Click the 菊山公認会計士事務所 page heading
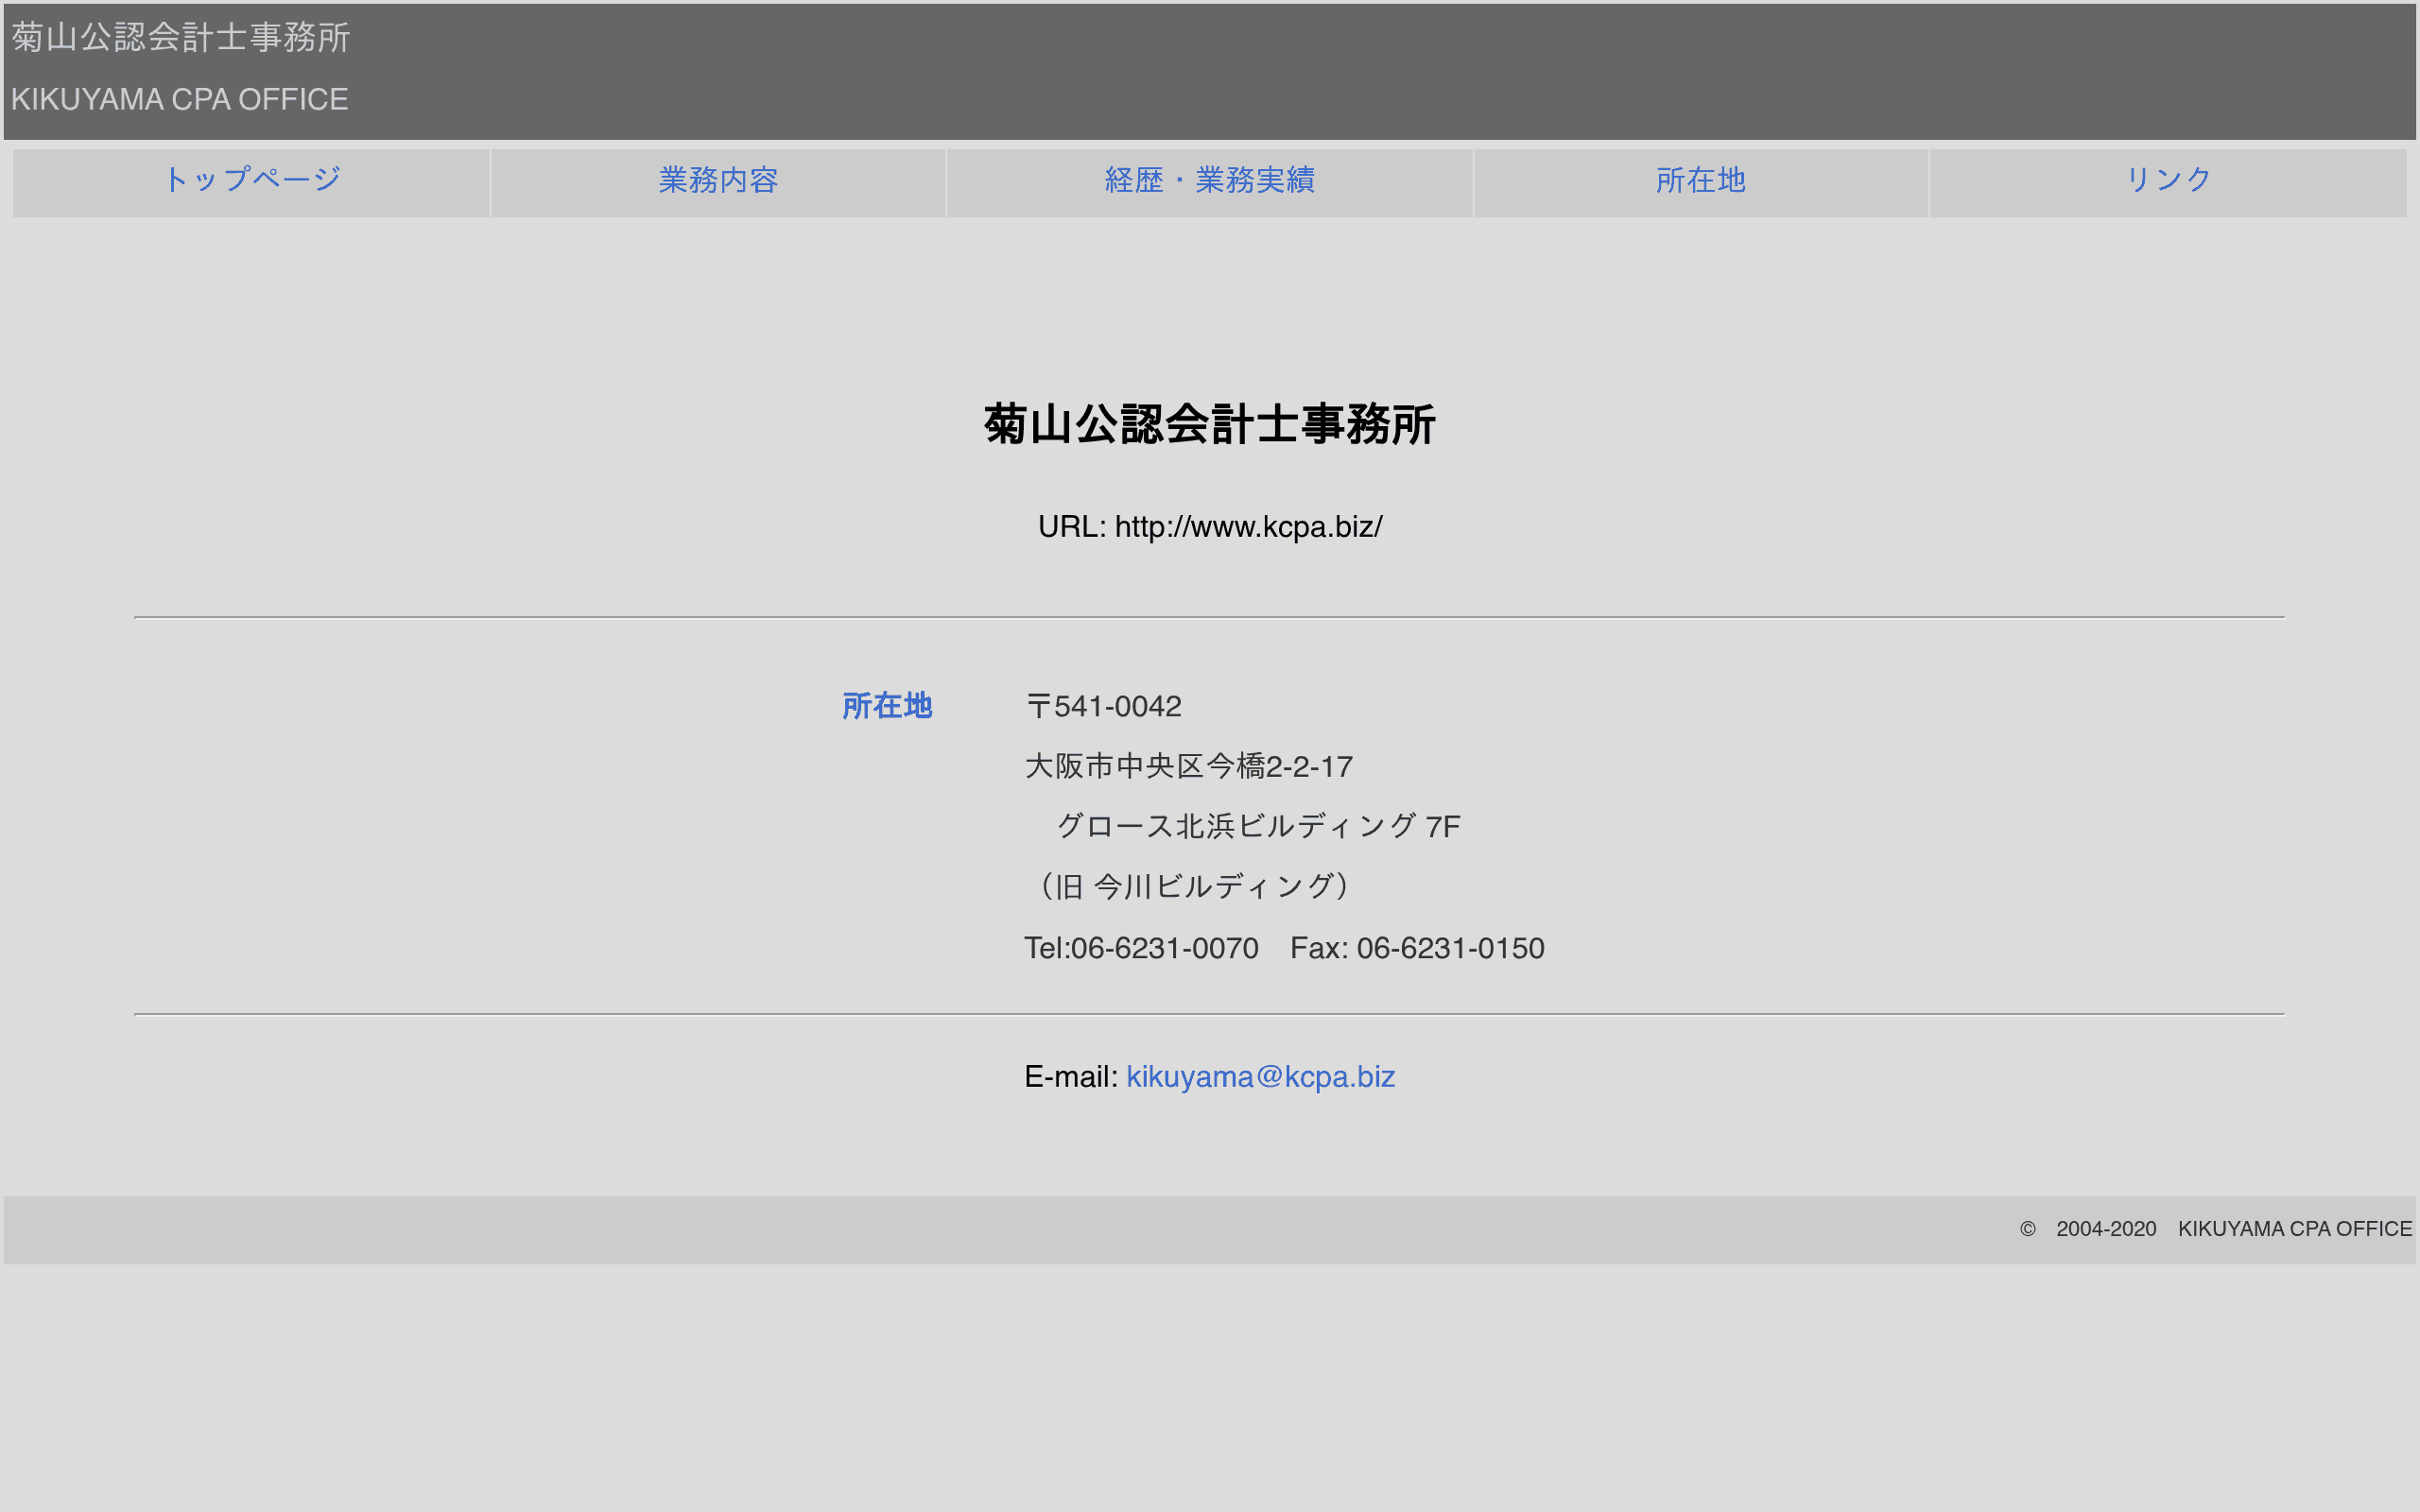This screenshot has height=1512, width=2420. pyautogui.click(x=1209, y=424)
